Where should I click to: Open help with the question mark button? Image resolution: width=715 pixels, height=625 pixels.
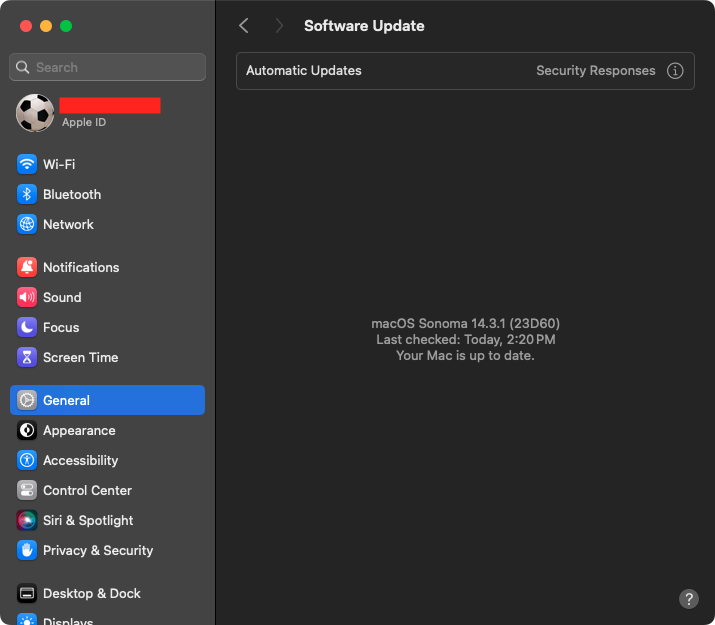coord(689,599)
